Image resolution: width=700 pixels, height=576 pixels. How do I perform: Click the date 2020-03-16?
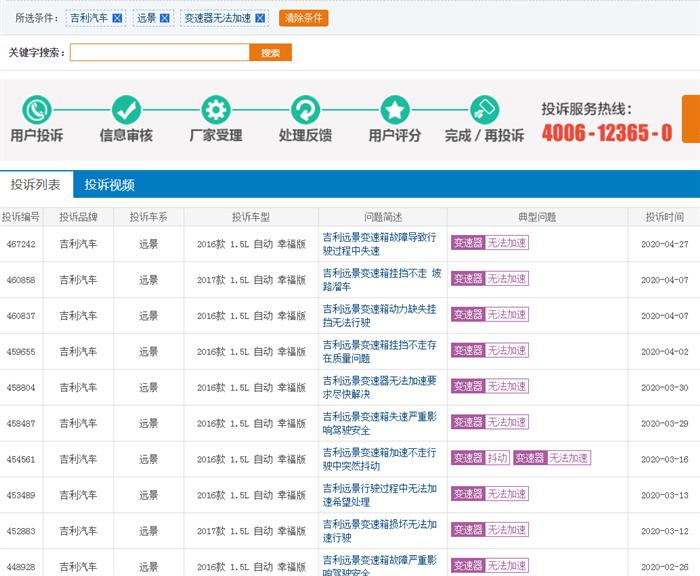665,459
